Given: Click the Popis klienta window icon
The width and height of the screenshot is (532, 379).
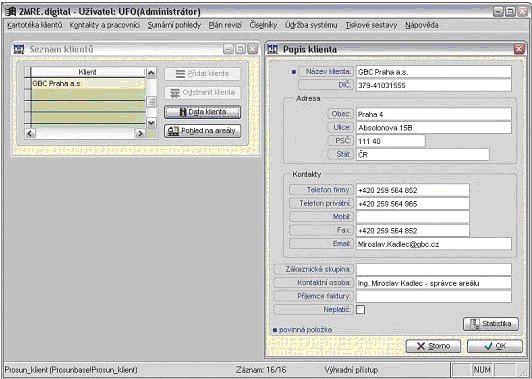Looking at the screenshot, I should coord(272,50).
